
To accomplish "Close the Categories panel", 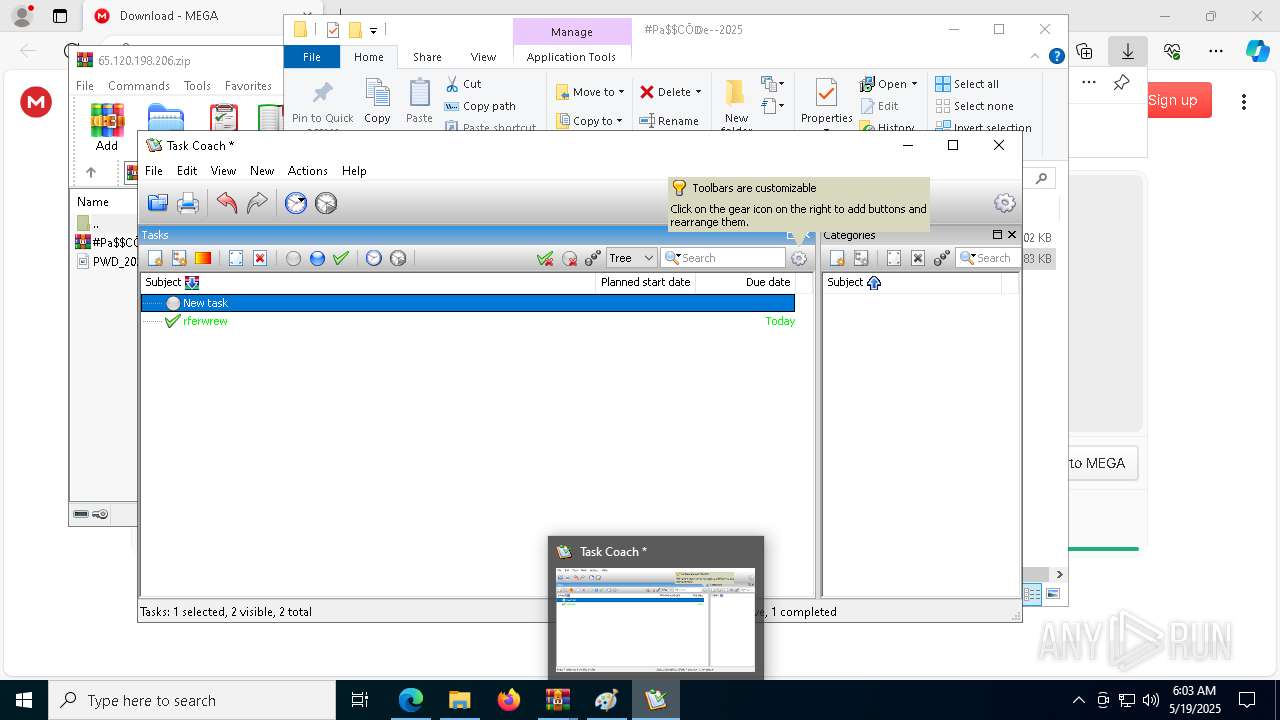I will point(1012,235).
